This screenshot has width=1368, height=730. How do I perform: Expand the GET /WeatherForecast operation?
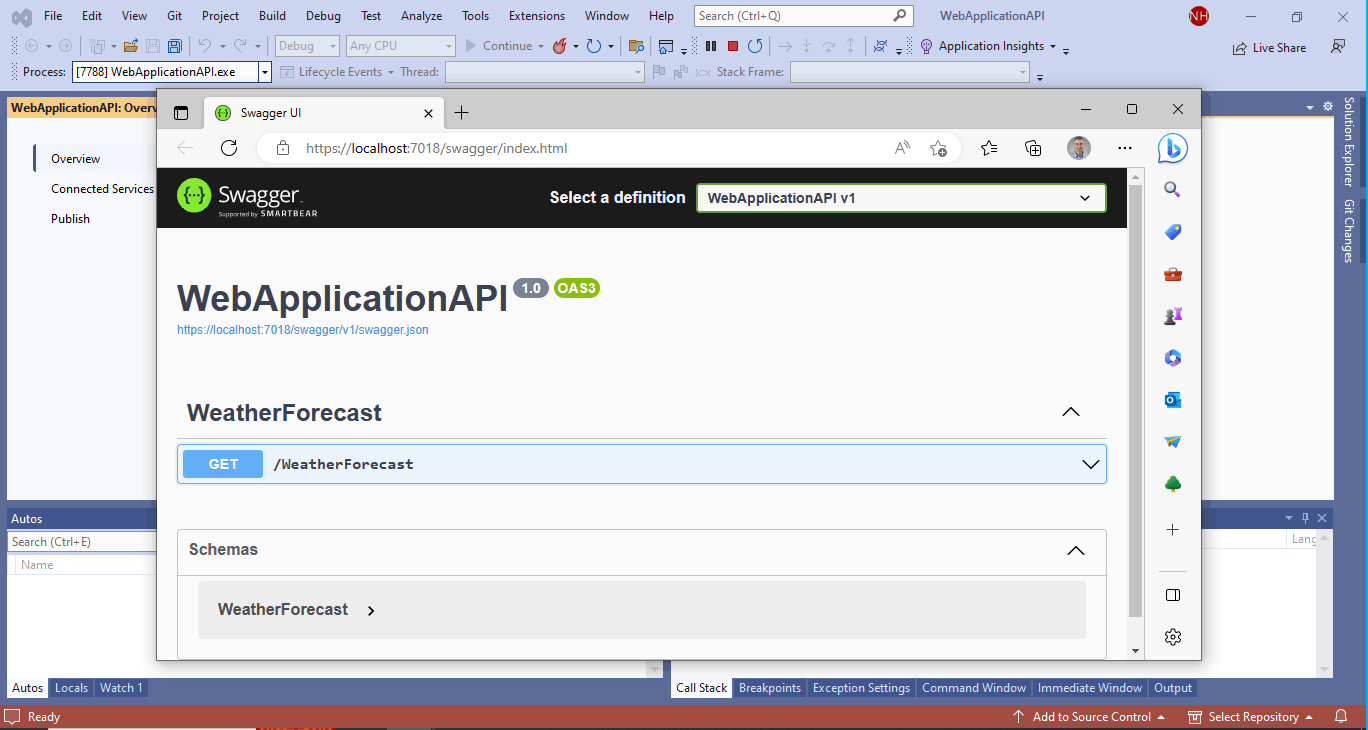click(640, 464)
